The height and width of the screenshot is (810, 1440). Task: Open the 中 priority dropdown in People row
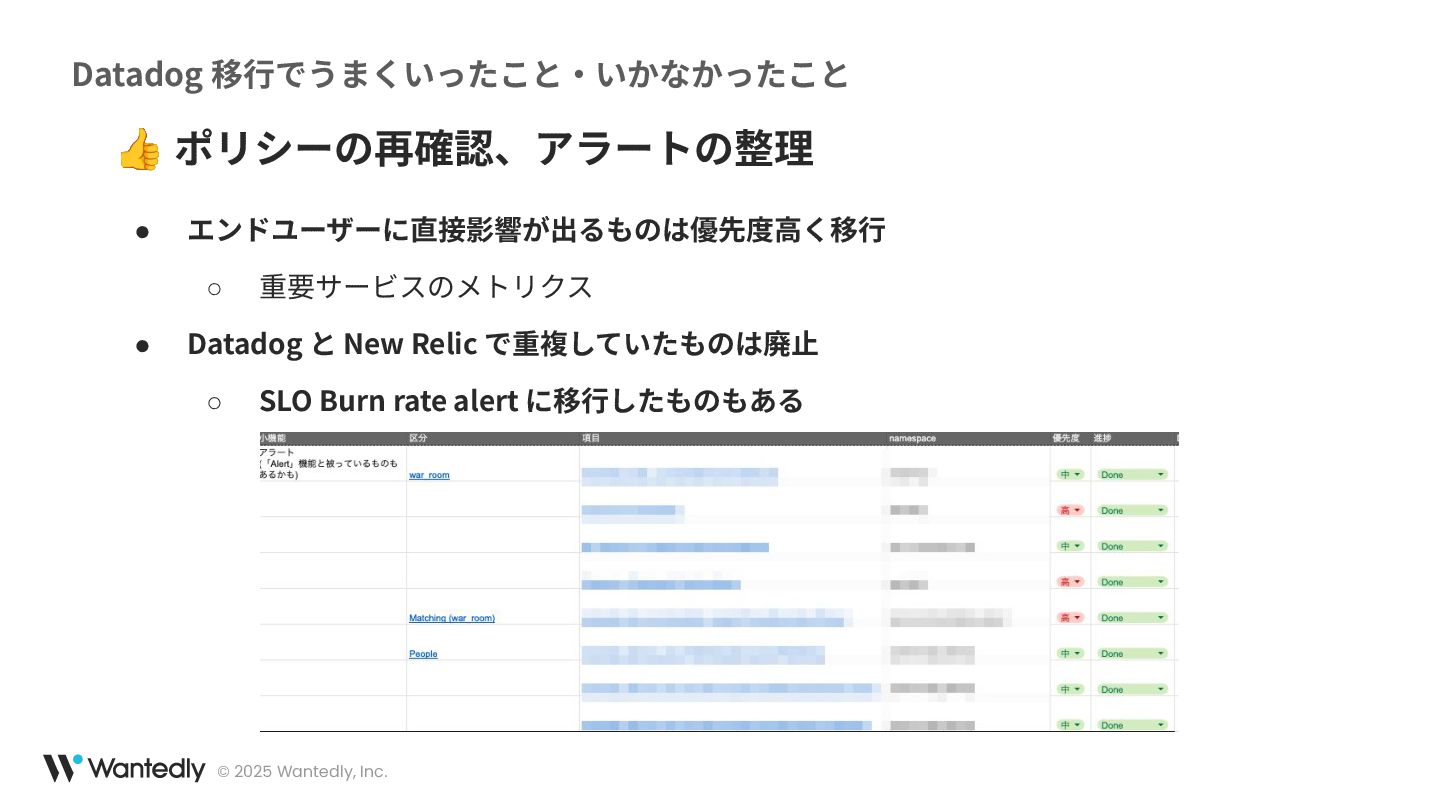click(1070, 654)
